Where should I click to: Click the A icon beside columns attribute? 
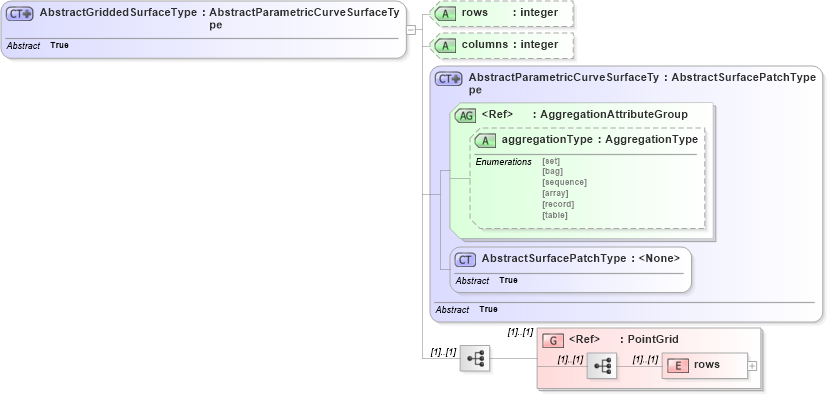(446, 46)
